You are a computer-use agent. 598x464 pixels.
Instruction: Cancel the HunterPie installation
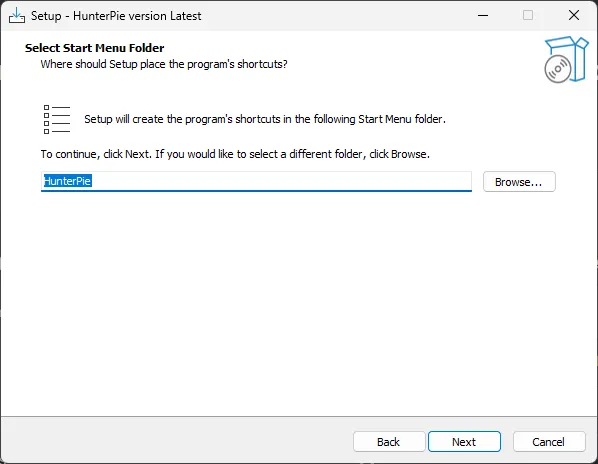[x=549, y=442]
